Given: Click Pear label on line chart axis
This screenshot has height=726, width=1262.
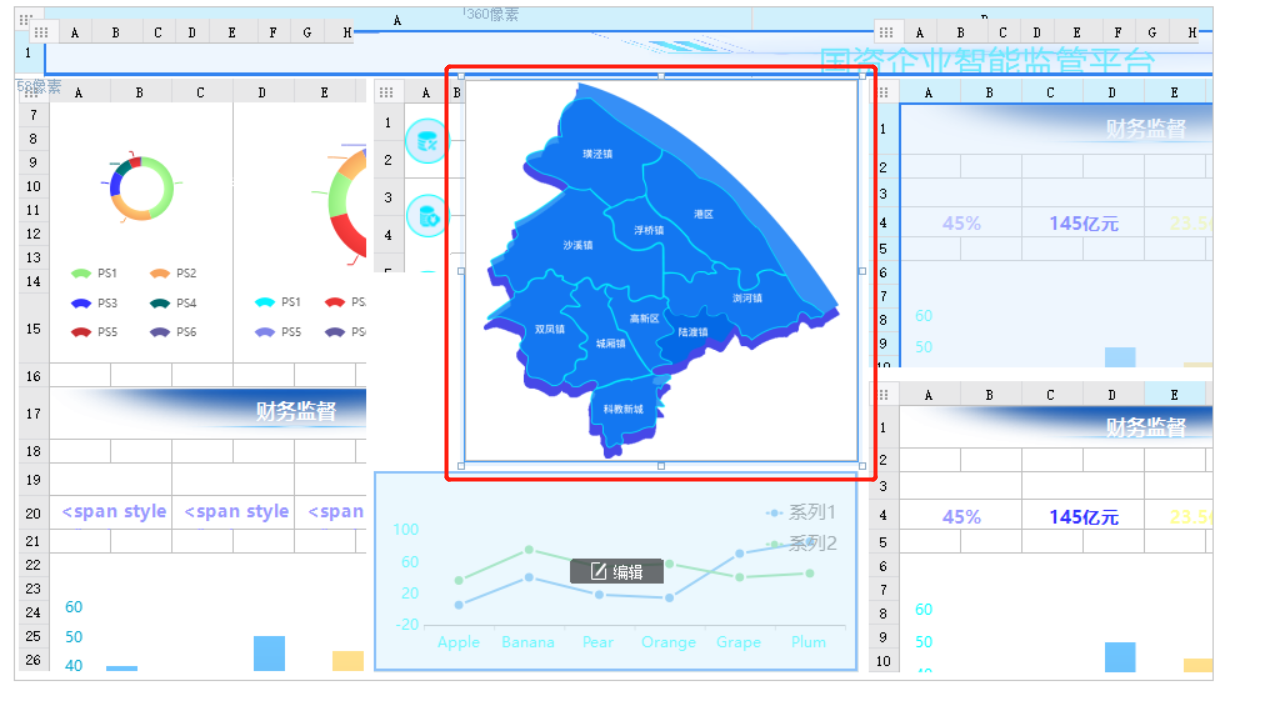Looking at the screenshot, I should click(x=598, y=642).
